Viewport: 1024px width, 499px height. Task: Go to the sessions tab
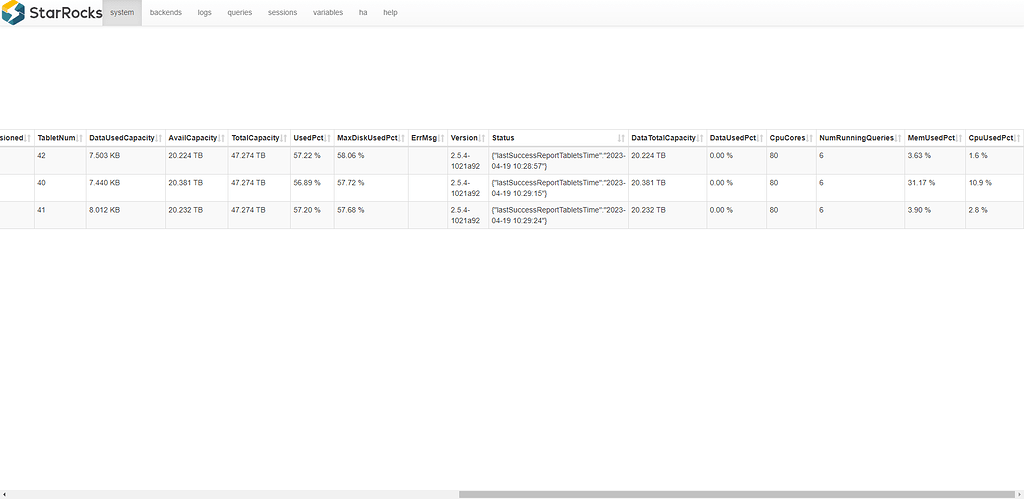pyautogui.click(x=282, y=13)
